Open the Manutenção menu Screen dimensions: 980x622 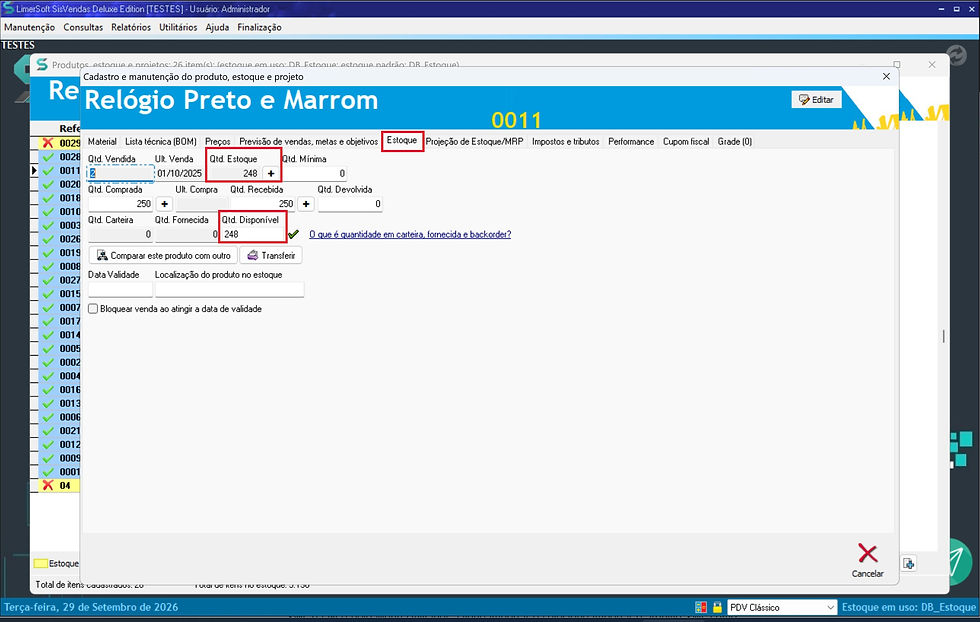[x=29, y=28]
